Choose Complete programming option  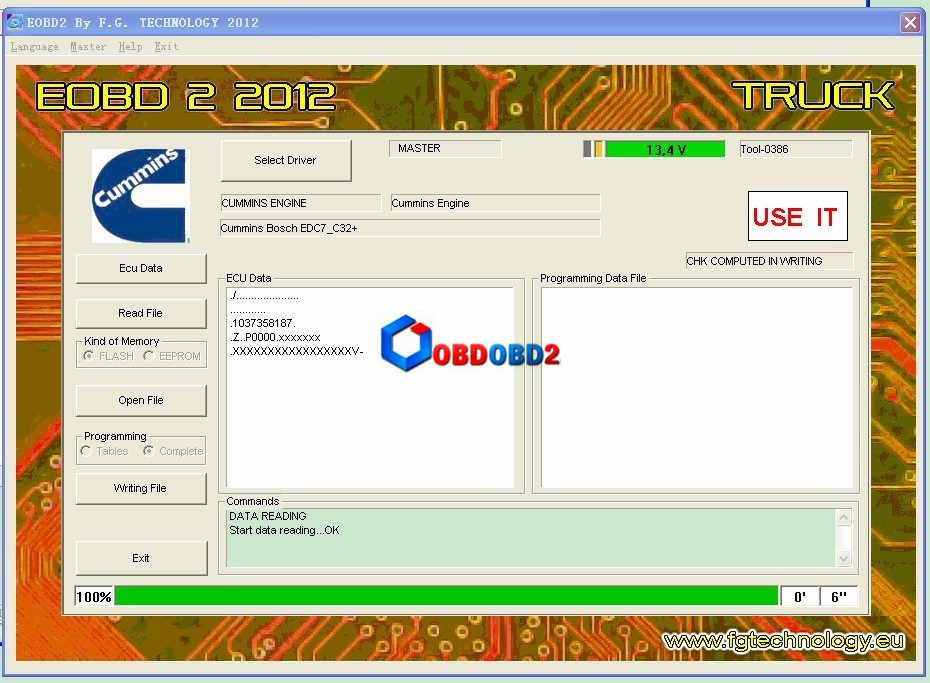149,451
